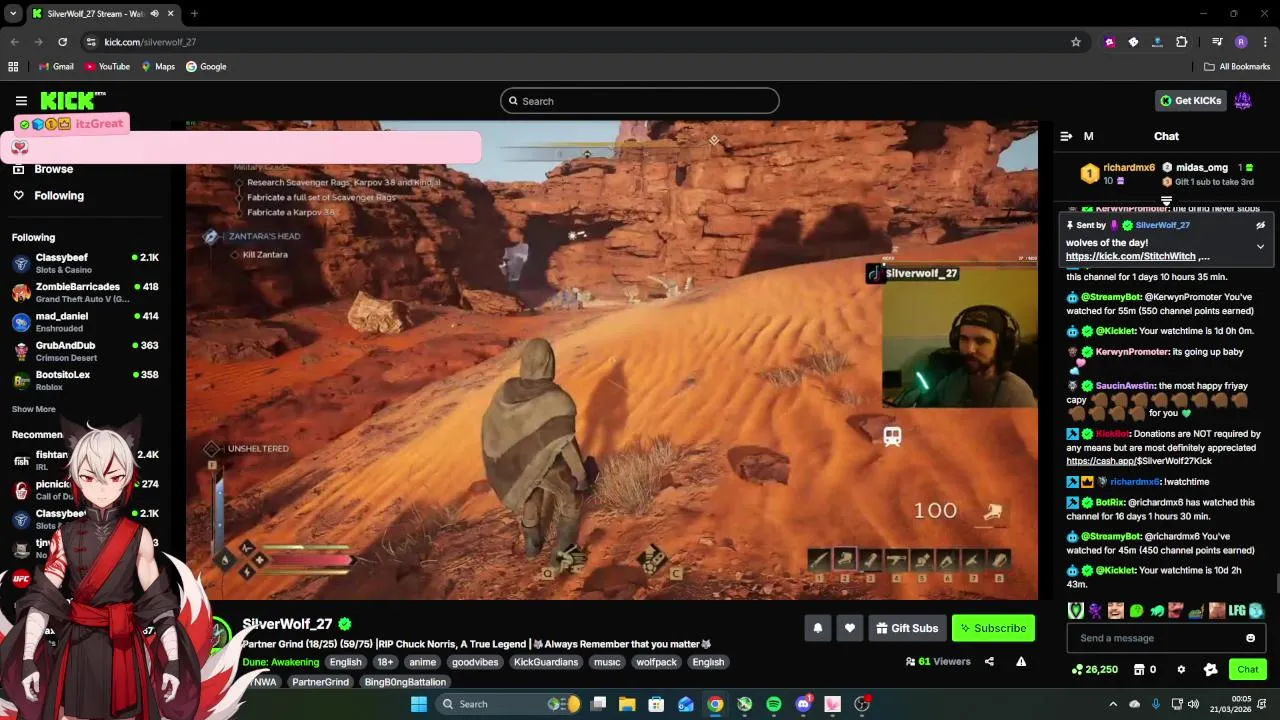
Task: Click SilverWolf_27 channel name below video
Action: pos(287,624)
